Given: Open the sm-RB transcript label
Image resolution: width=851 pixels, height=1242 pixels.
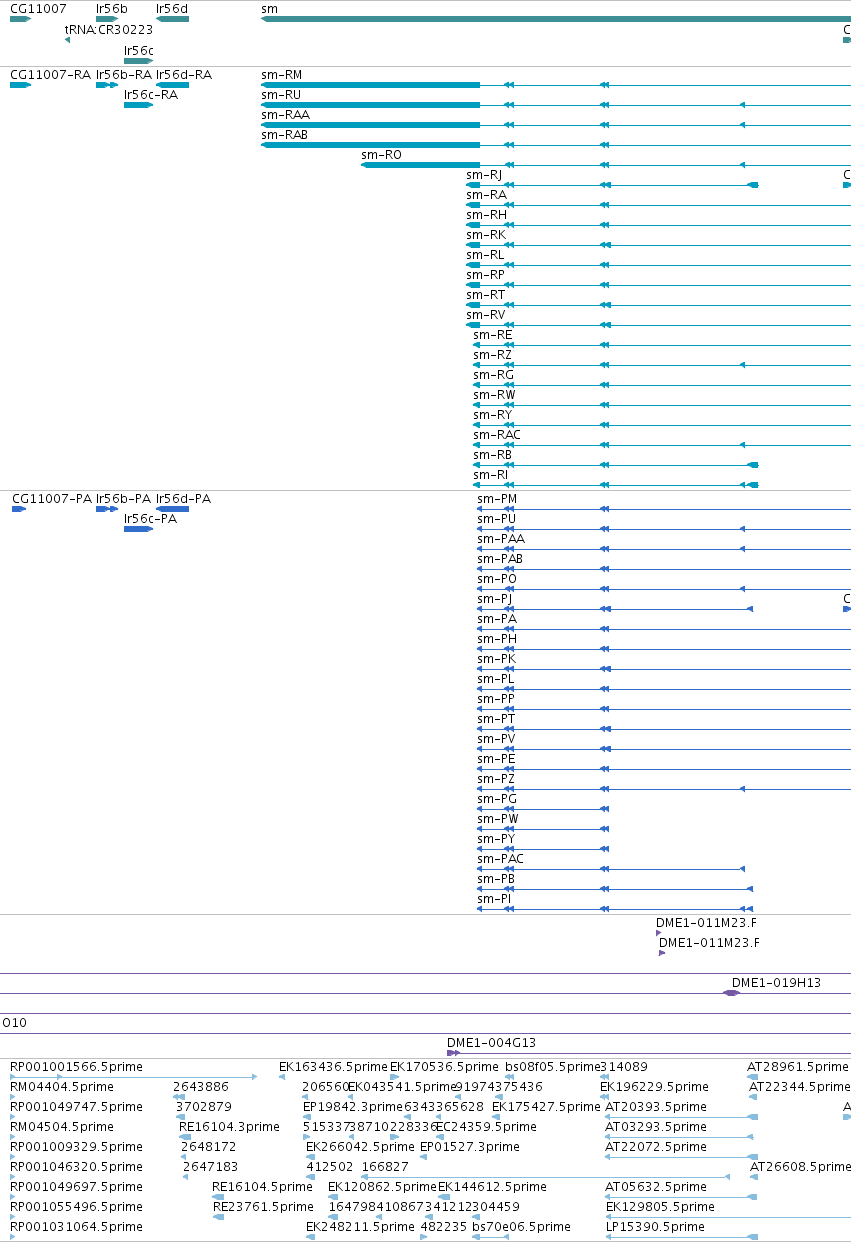Looking at the screenshot, I should [x=492, y=455].
